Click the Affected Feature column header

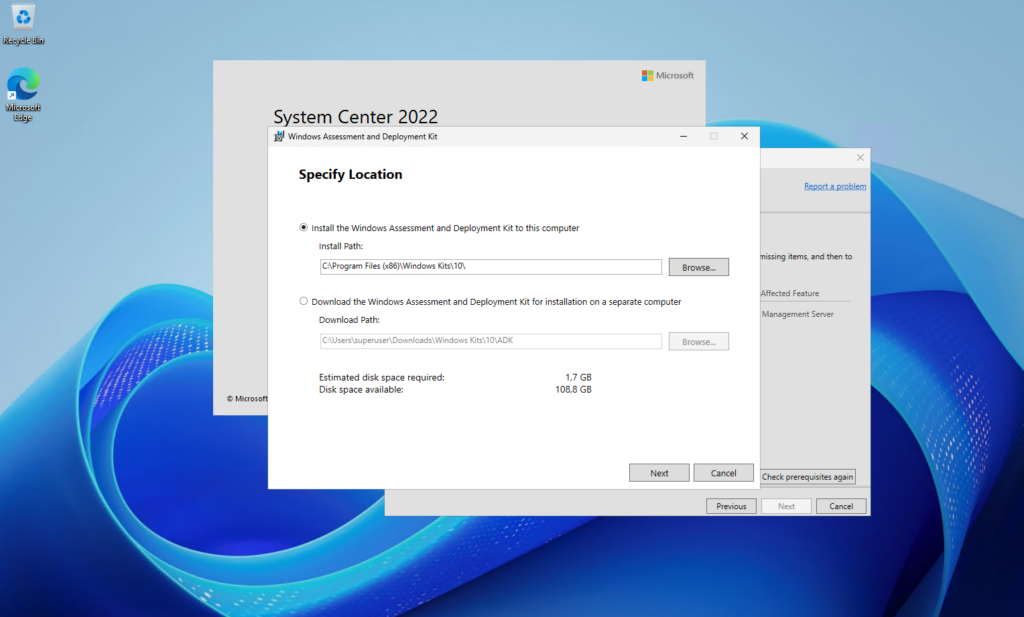pos(790,293)
